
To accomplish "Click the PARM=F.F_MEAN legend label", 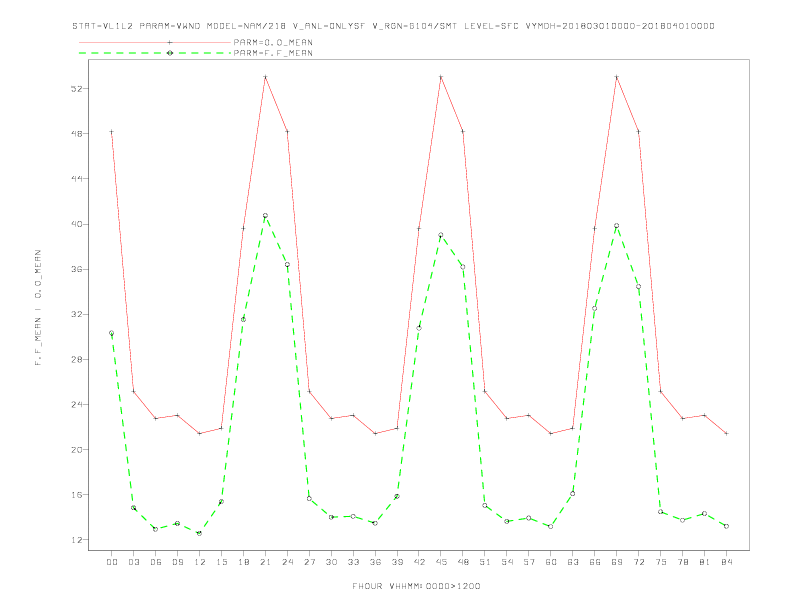I will (273, 53).
